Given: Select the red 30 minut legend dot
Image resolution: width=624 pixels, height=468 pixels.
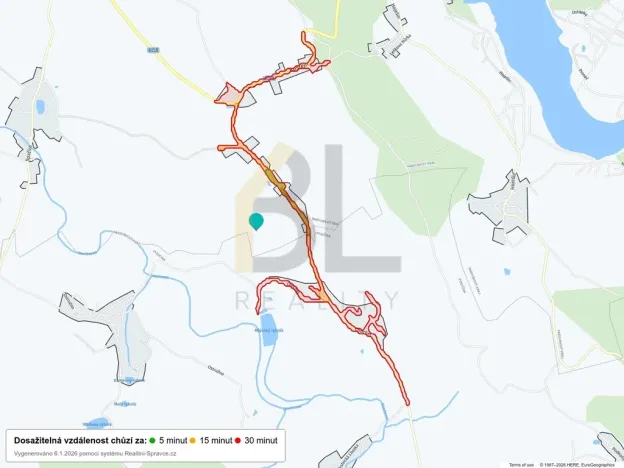Looking at the screenshot, I should tap(238, 441).
